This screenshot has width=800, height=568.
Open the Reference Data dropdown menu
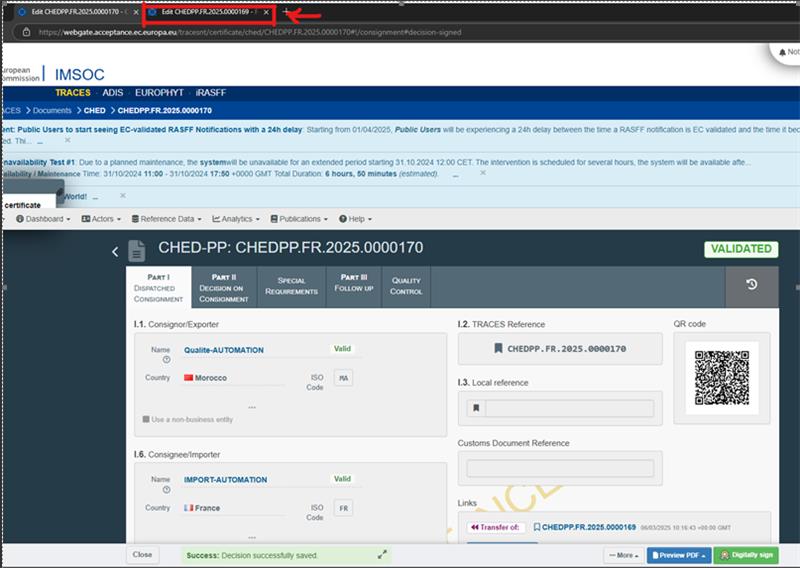click(166, 218)
